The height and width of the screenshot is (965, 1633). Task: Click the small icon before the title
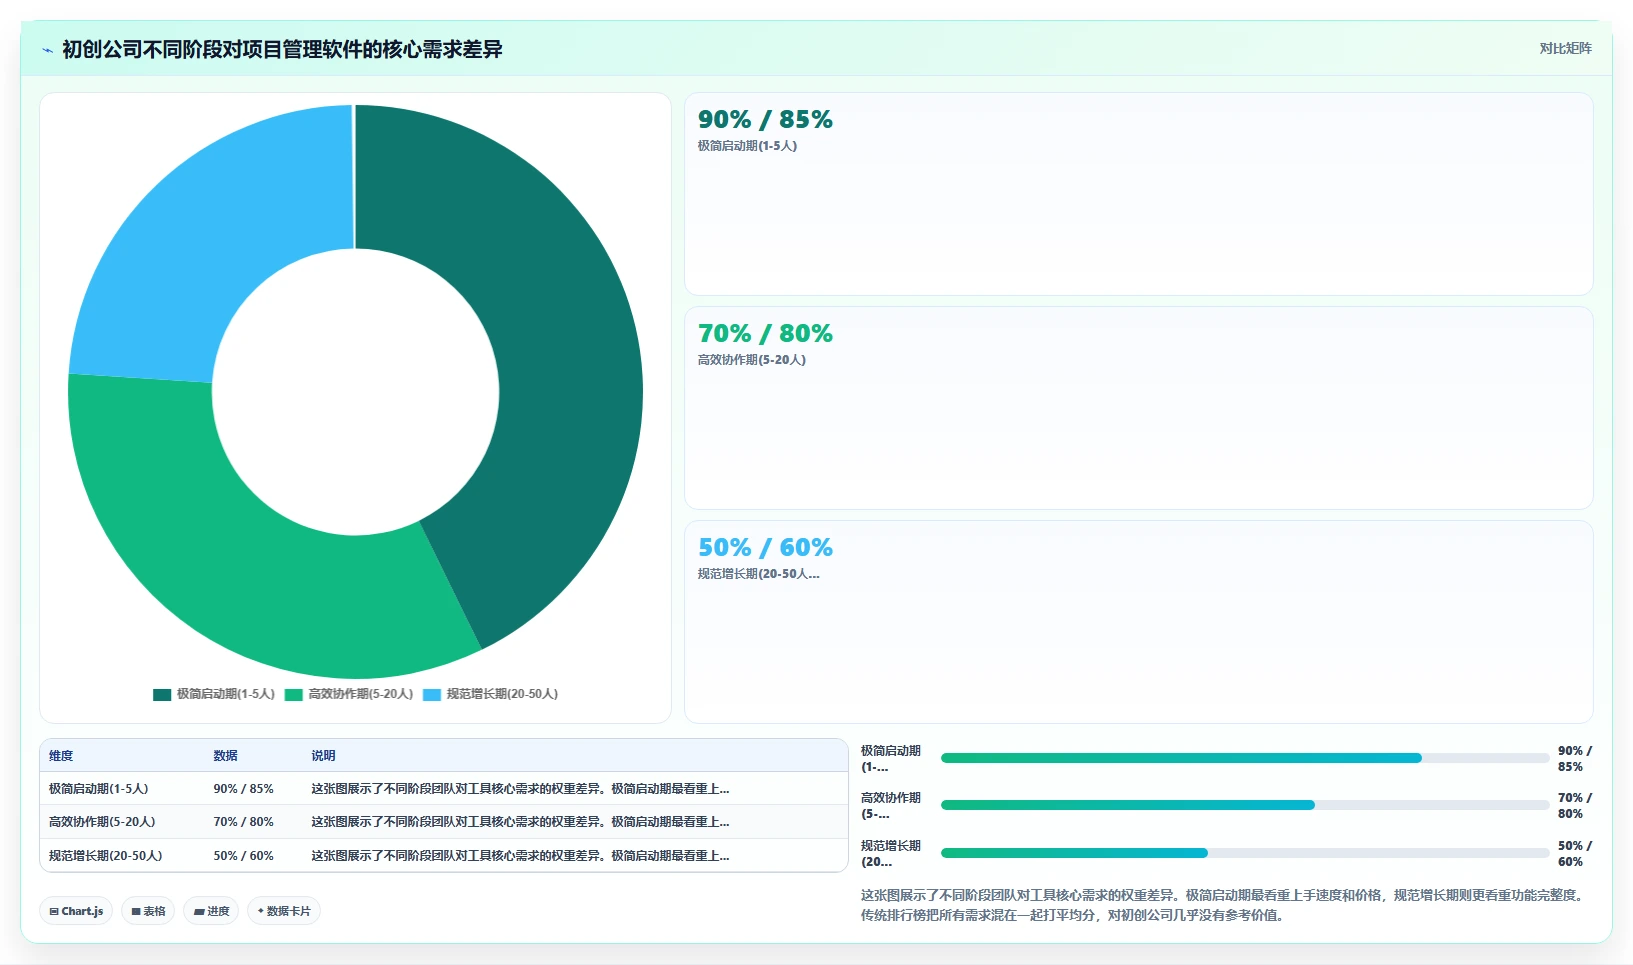[47, 50]
